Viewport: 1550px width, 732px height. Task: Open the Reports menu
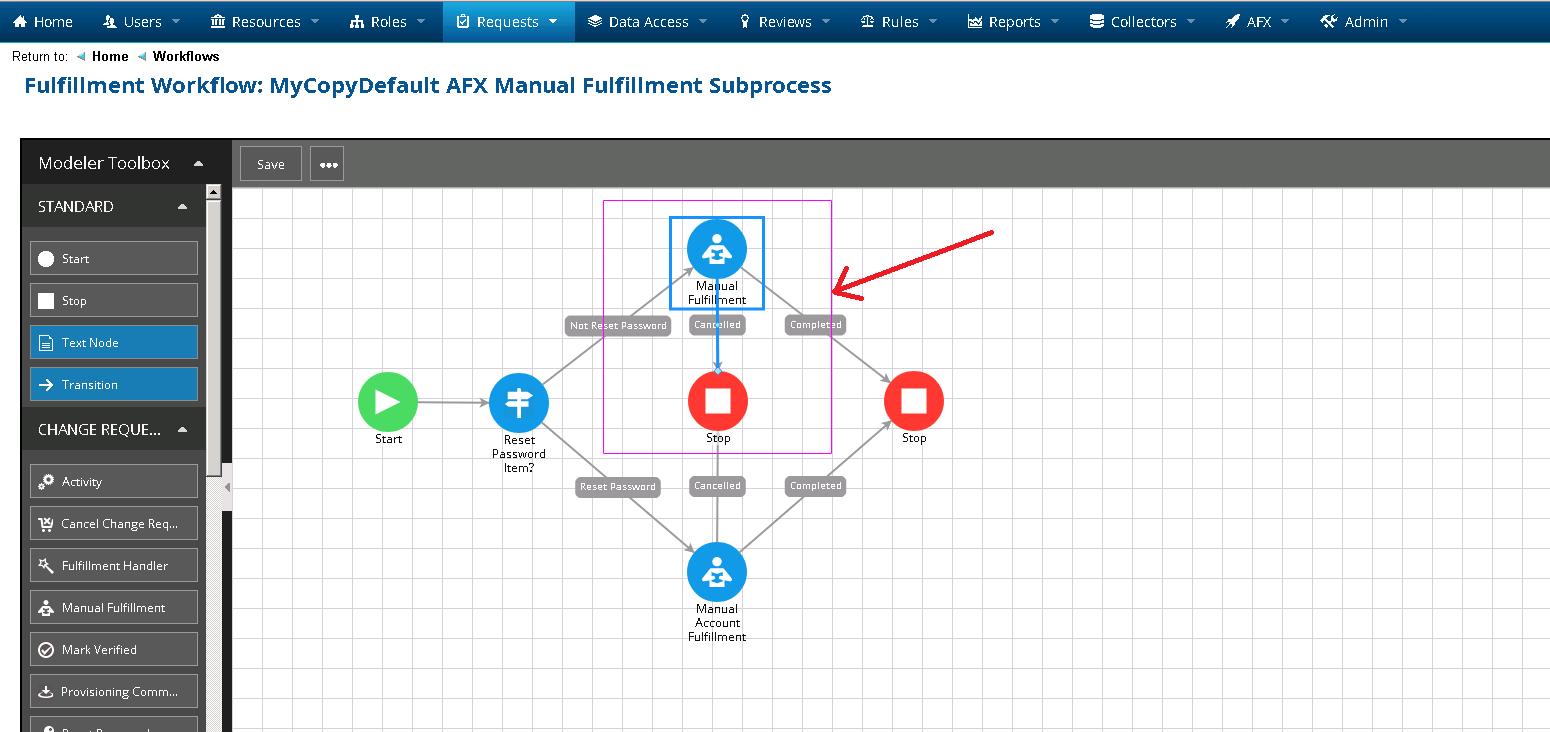pos(1013,21)
